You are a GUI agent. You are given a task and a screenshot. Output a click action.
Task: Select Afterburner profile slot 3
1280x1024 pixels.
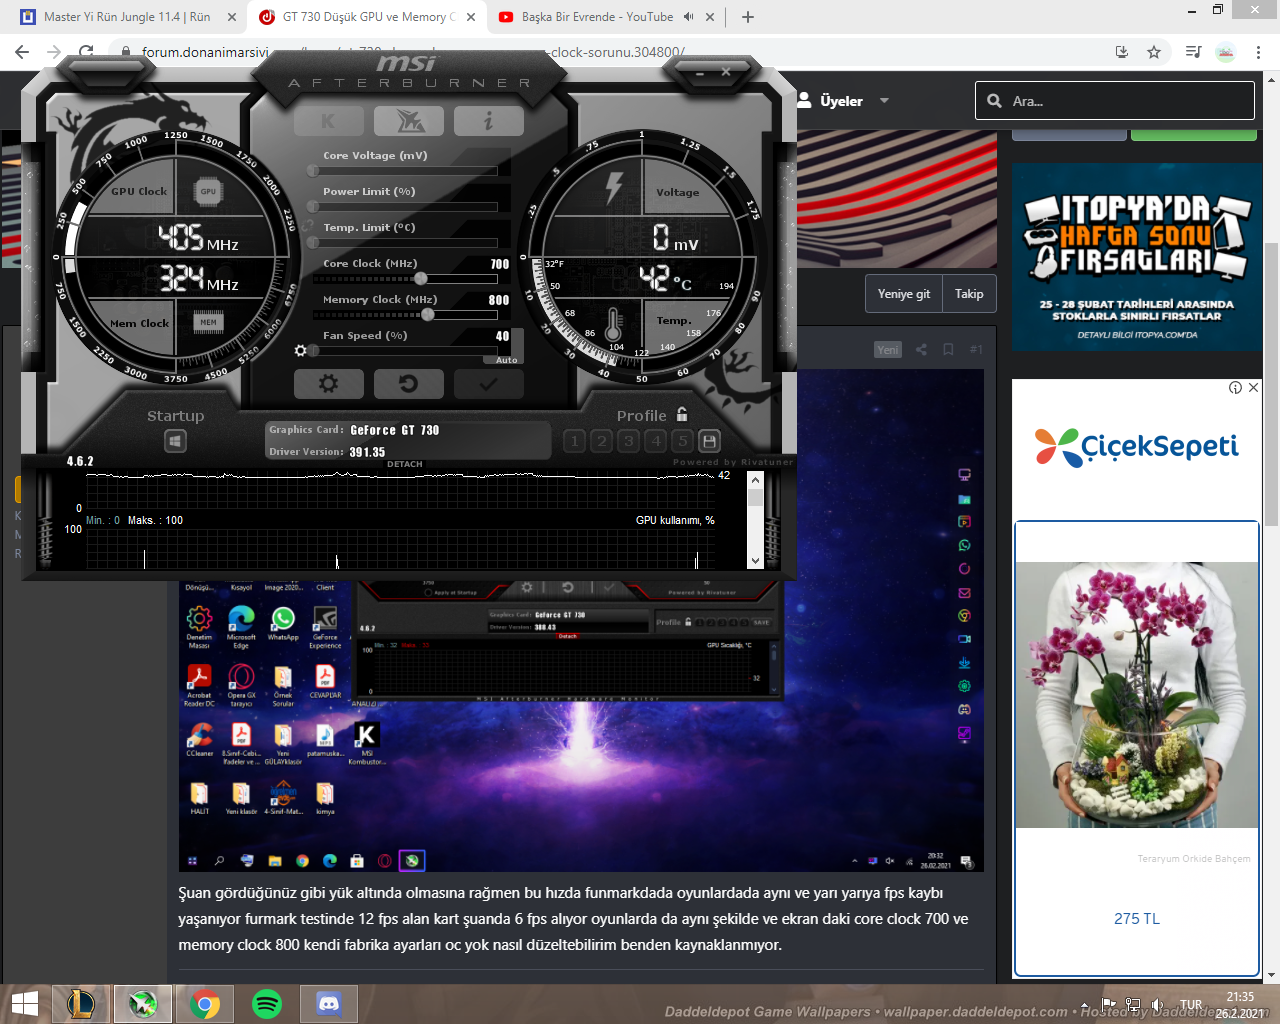pos(628,440)
